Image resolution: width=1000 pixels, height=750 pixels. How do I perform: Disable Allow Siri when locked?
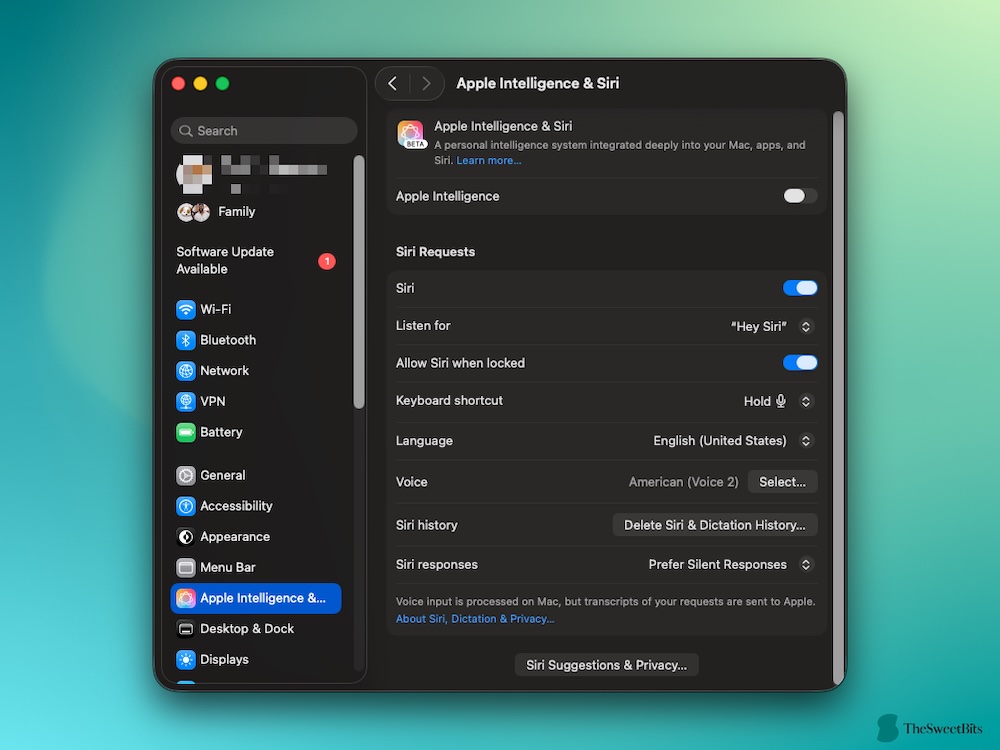(x=800, y=363)
